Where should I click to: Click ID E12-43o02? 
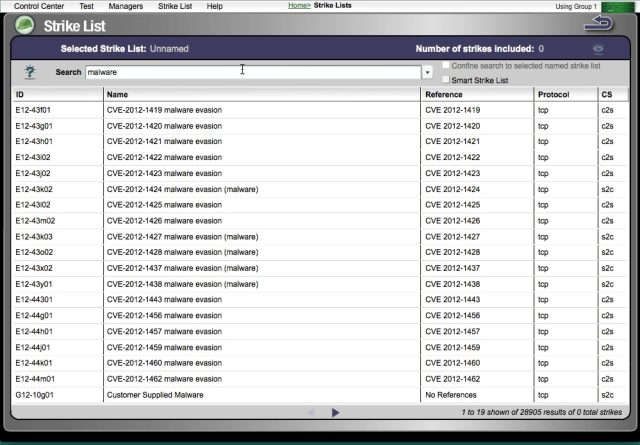pyautogui.click(x=34, y=252)
